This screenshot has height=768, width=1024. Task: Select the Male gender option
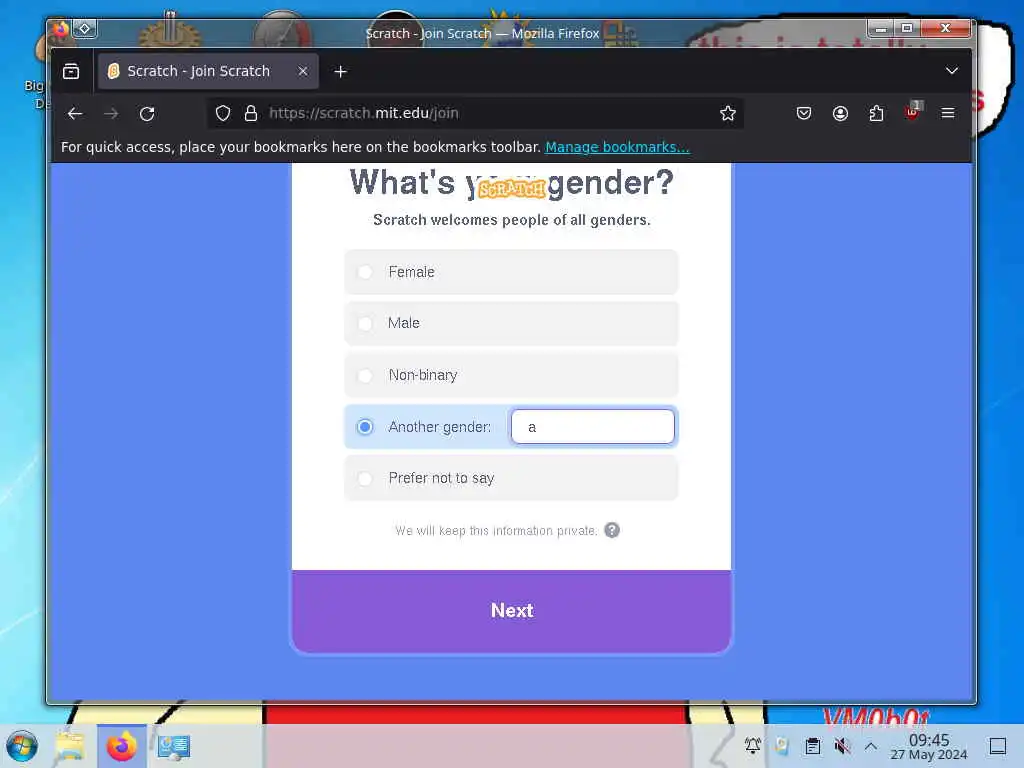click(x=511, y=323)
